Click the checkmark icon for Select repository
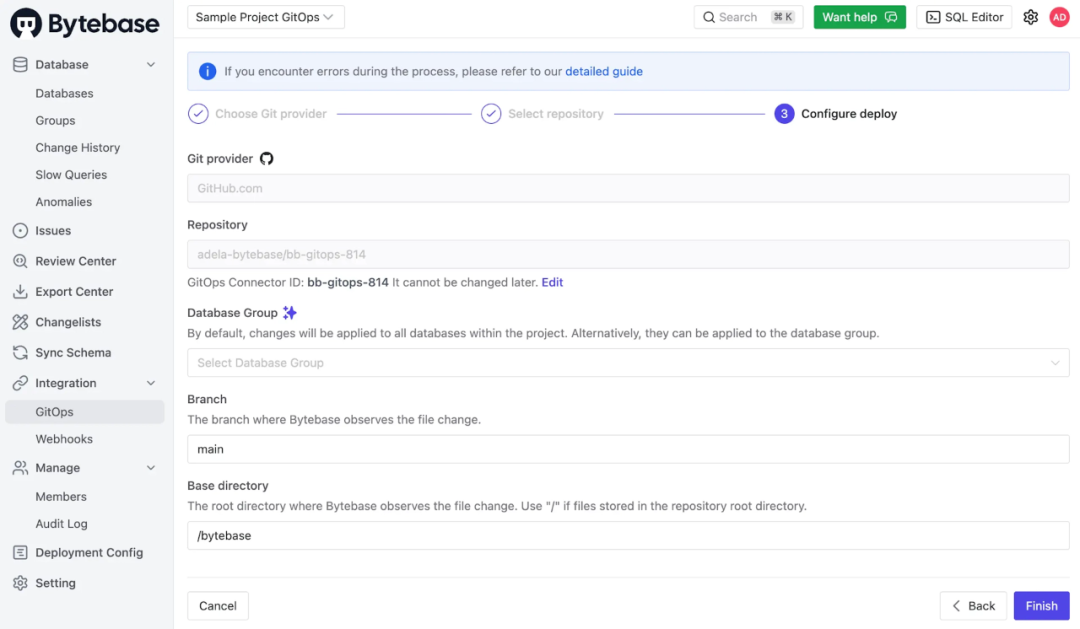Viewport: 1080px width, 629px height. 491,114
